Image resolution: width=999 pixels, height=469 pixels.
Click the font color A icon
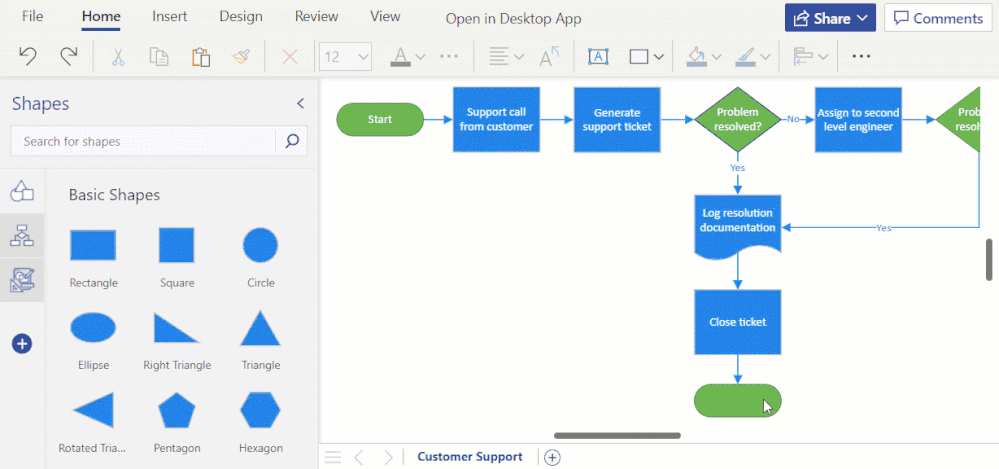pos(401,56)
